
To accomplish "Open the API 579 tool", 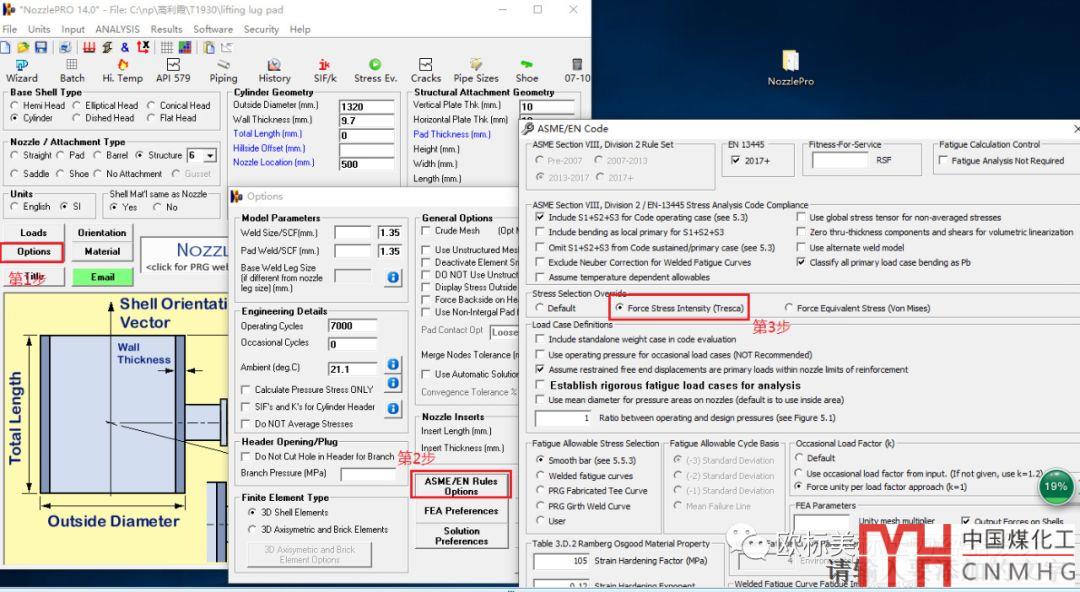I will click(x=172, y=70).
